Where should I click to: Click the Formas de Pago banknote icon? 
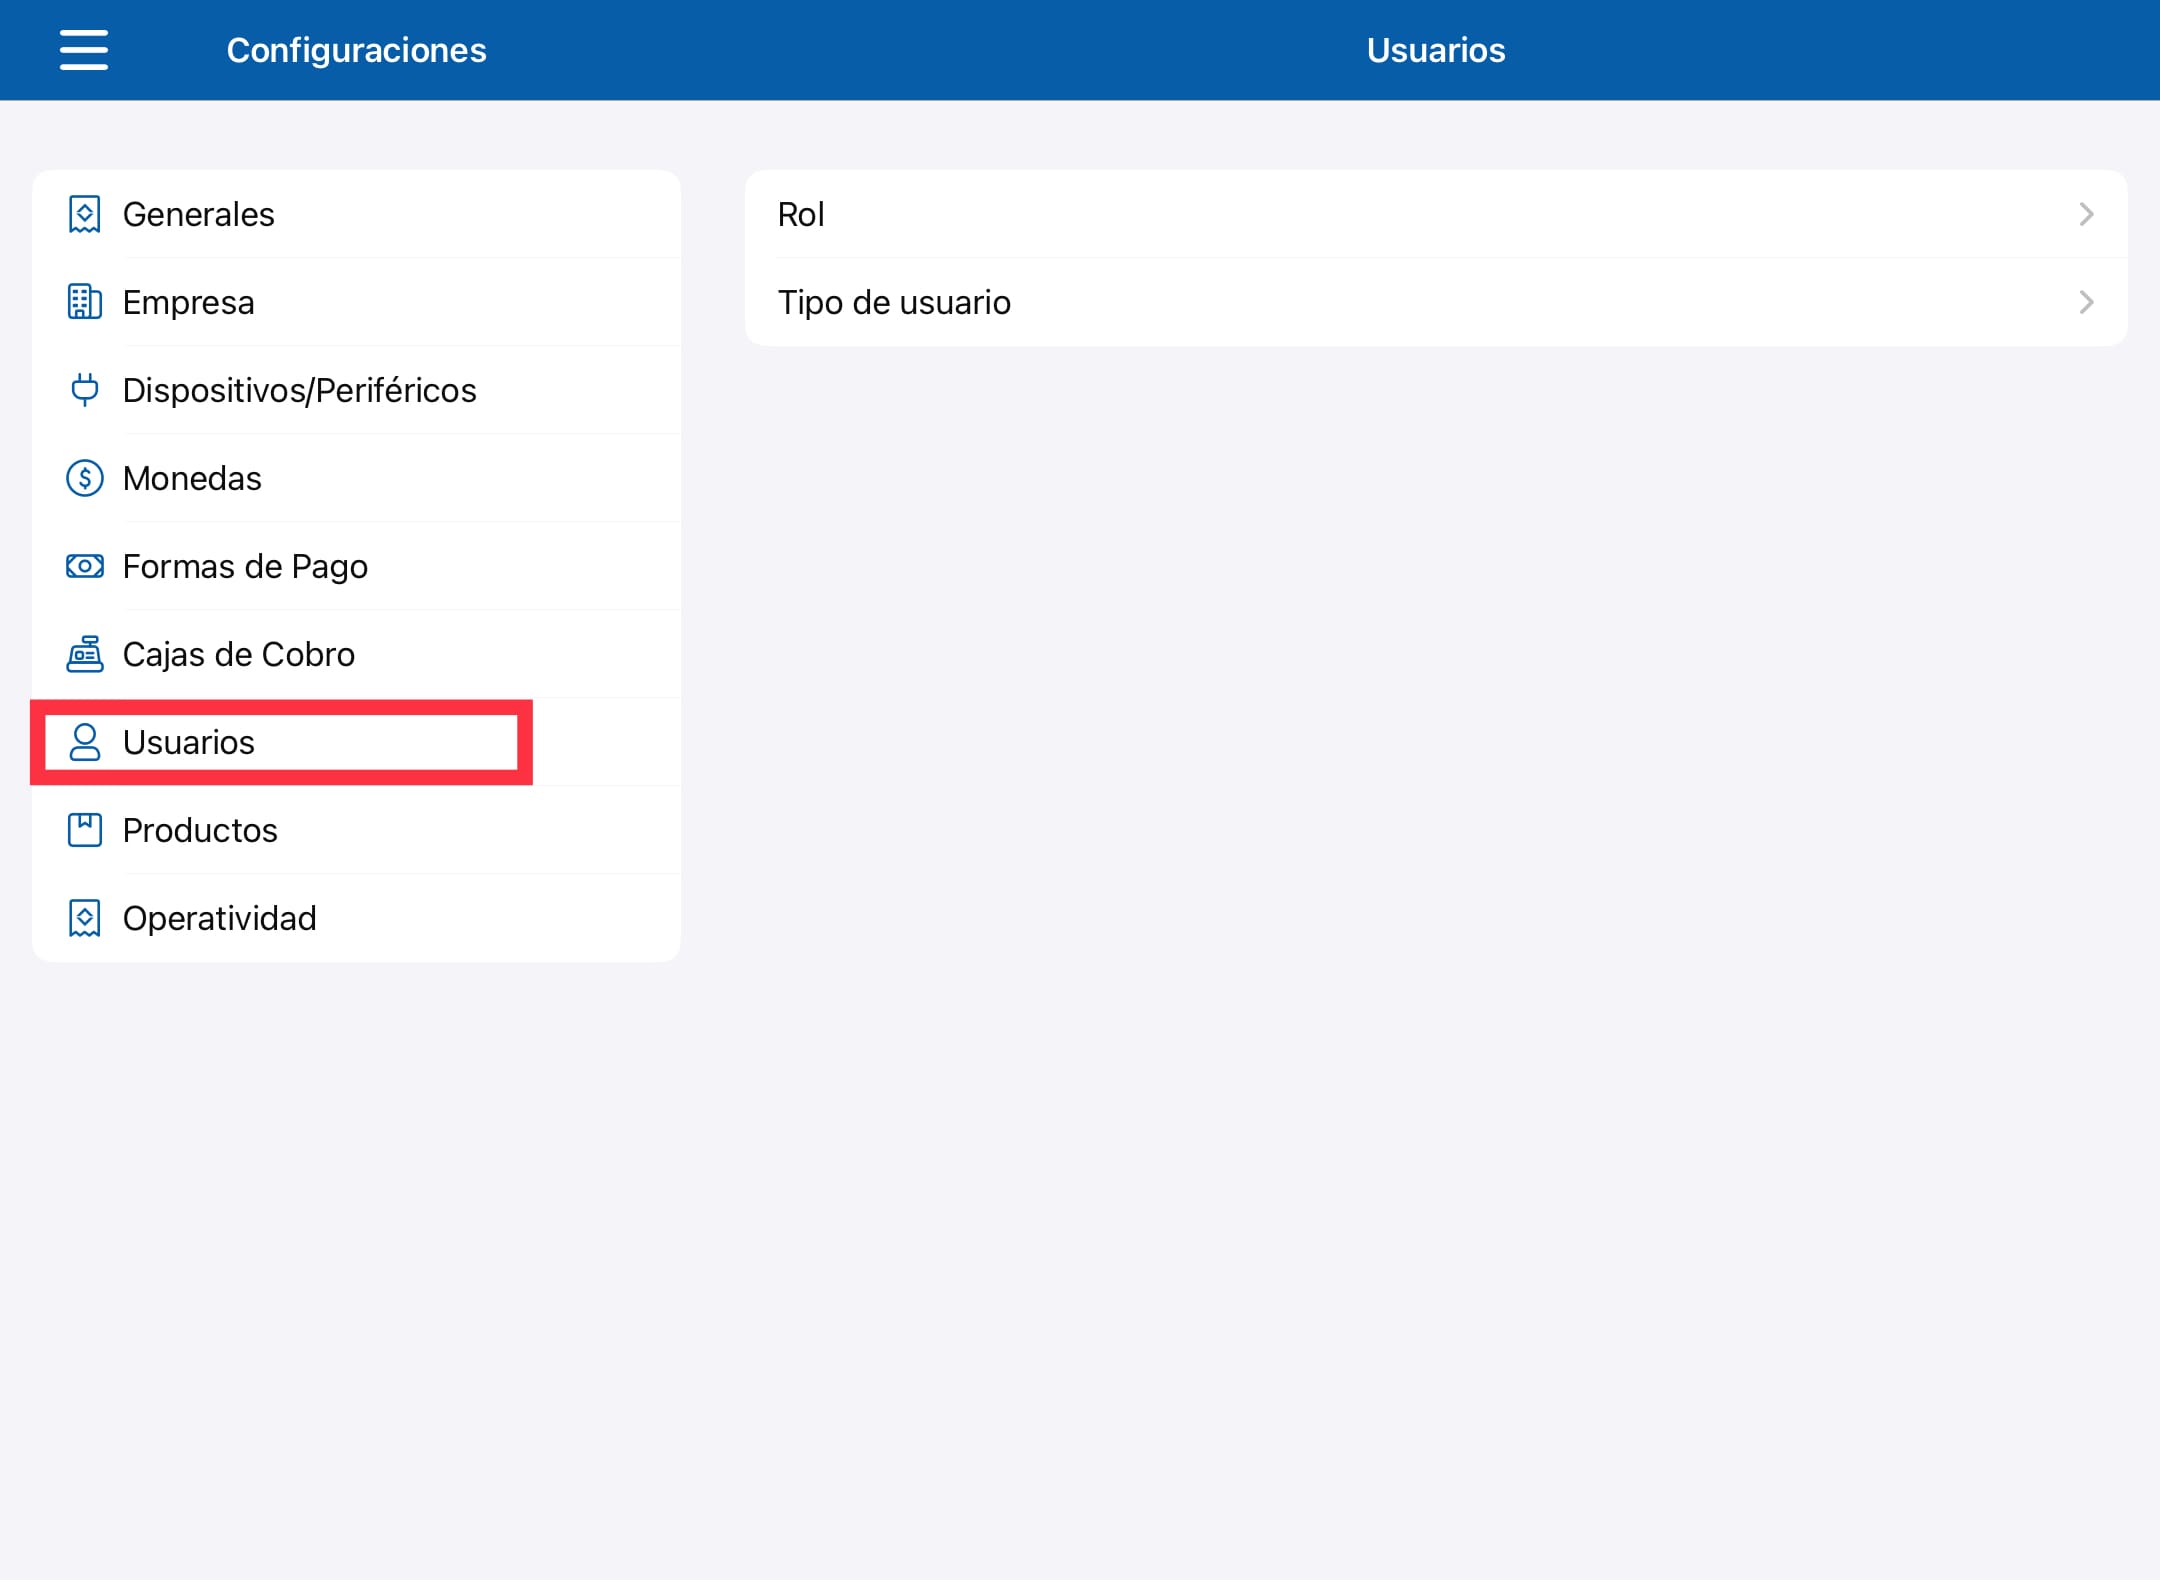pyautogui.click(x=85, y=566)
